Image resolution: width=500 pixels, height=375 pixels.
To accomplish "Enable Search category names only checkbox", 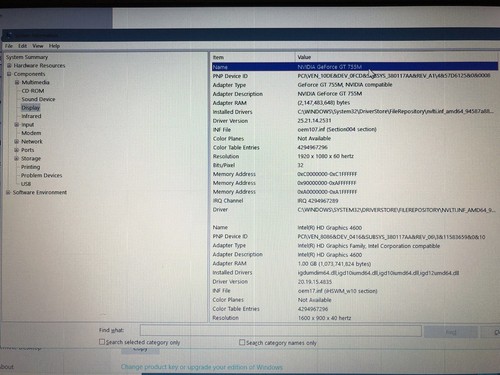I will click(x=242, y=342).
